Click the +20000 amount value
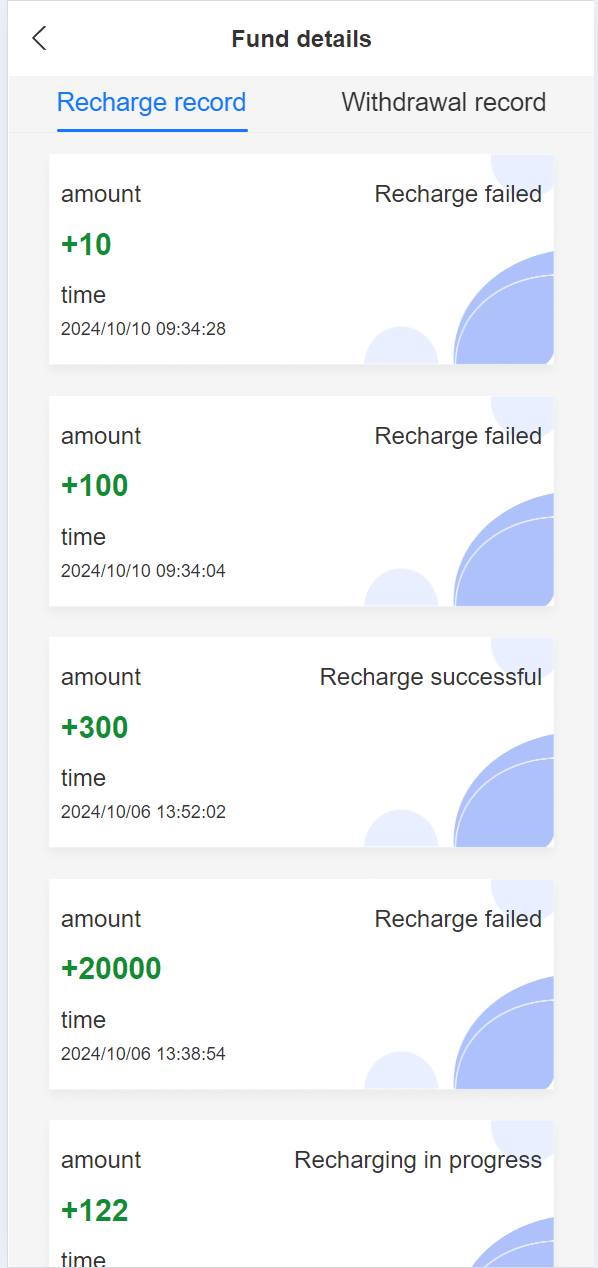 (x=111, y=969)
